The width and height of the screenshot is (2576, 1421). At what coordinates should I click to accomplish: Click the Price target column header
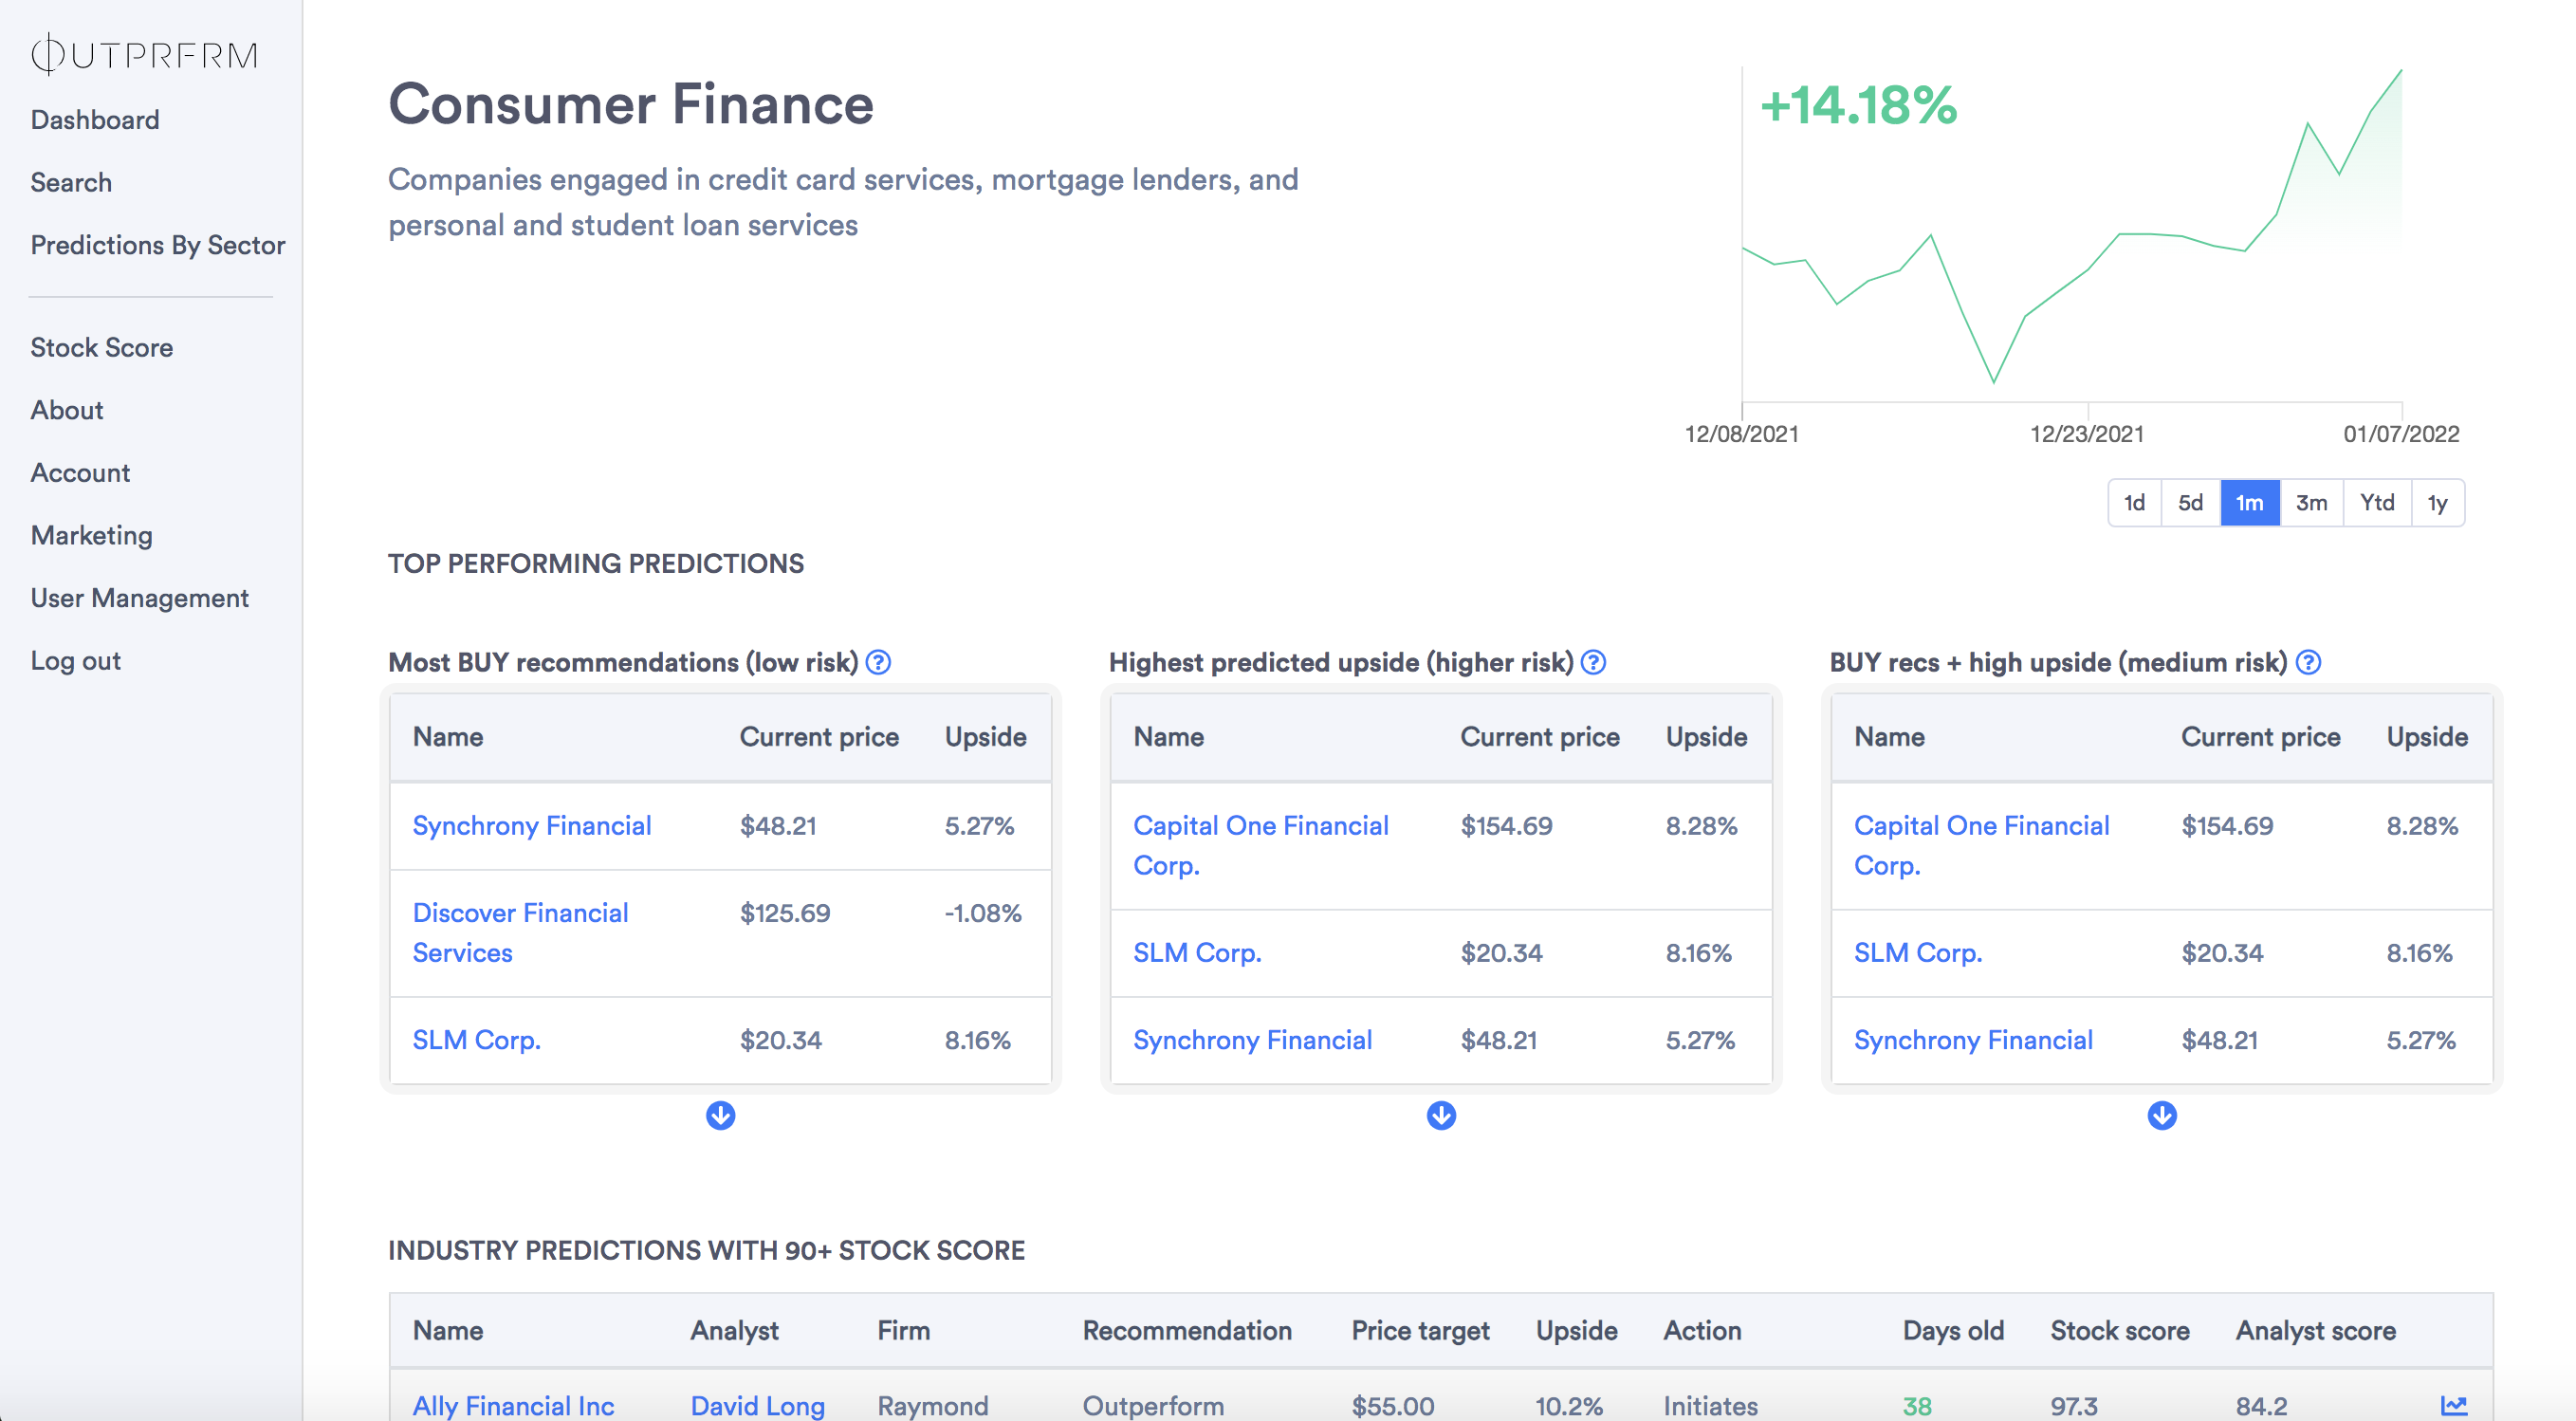point(1420,1331)
